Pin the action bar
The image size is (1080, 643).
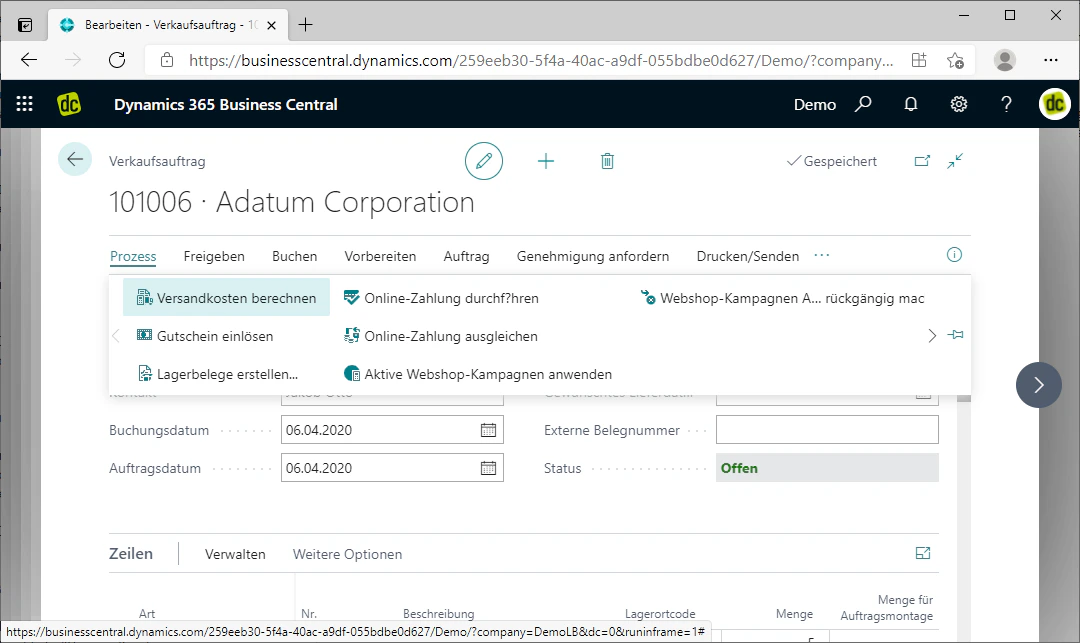pos(955,335)
